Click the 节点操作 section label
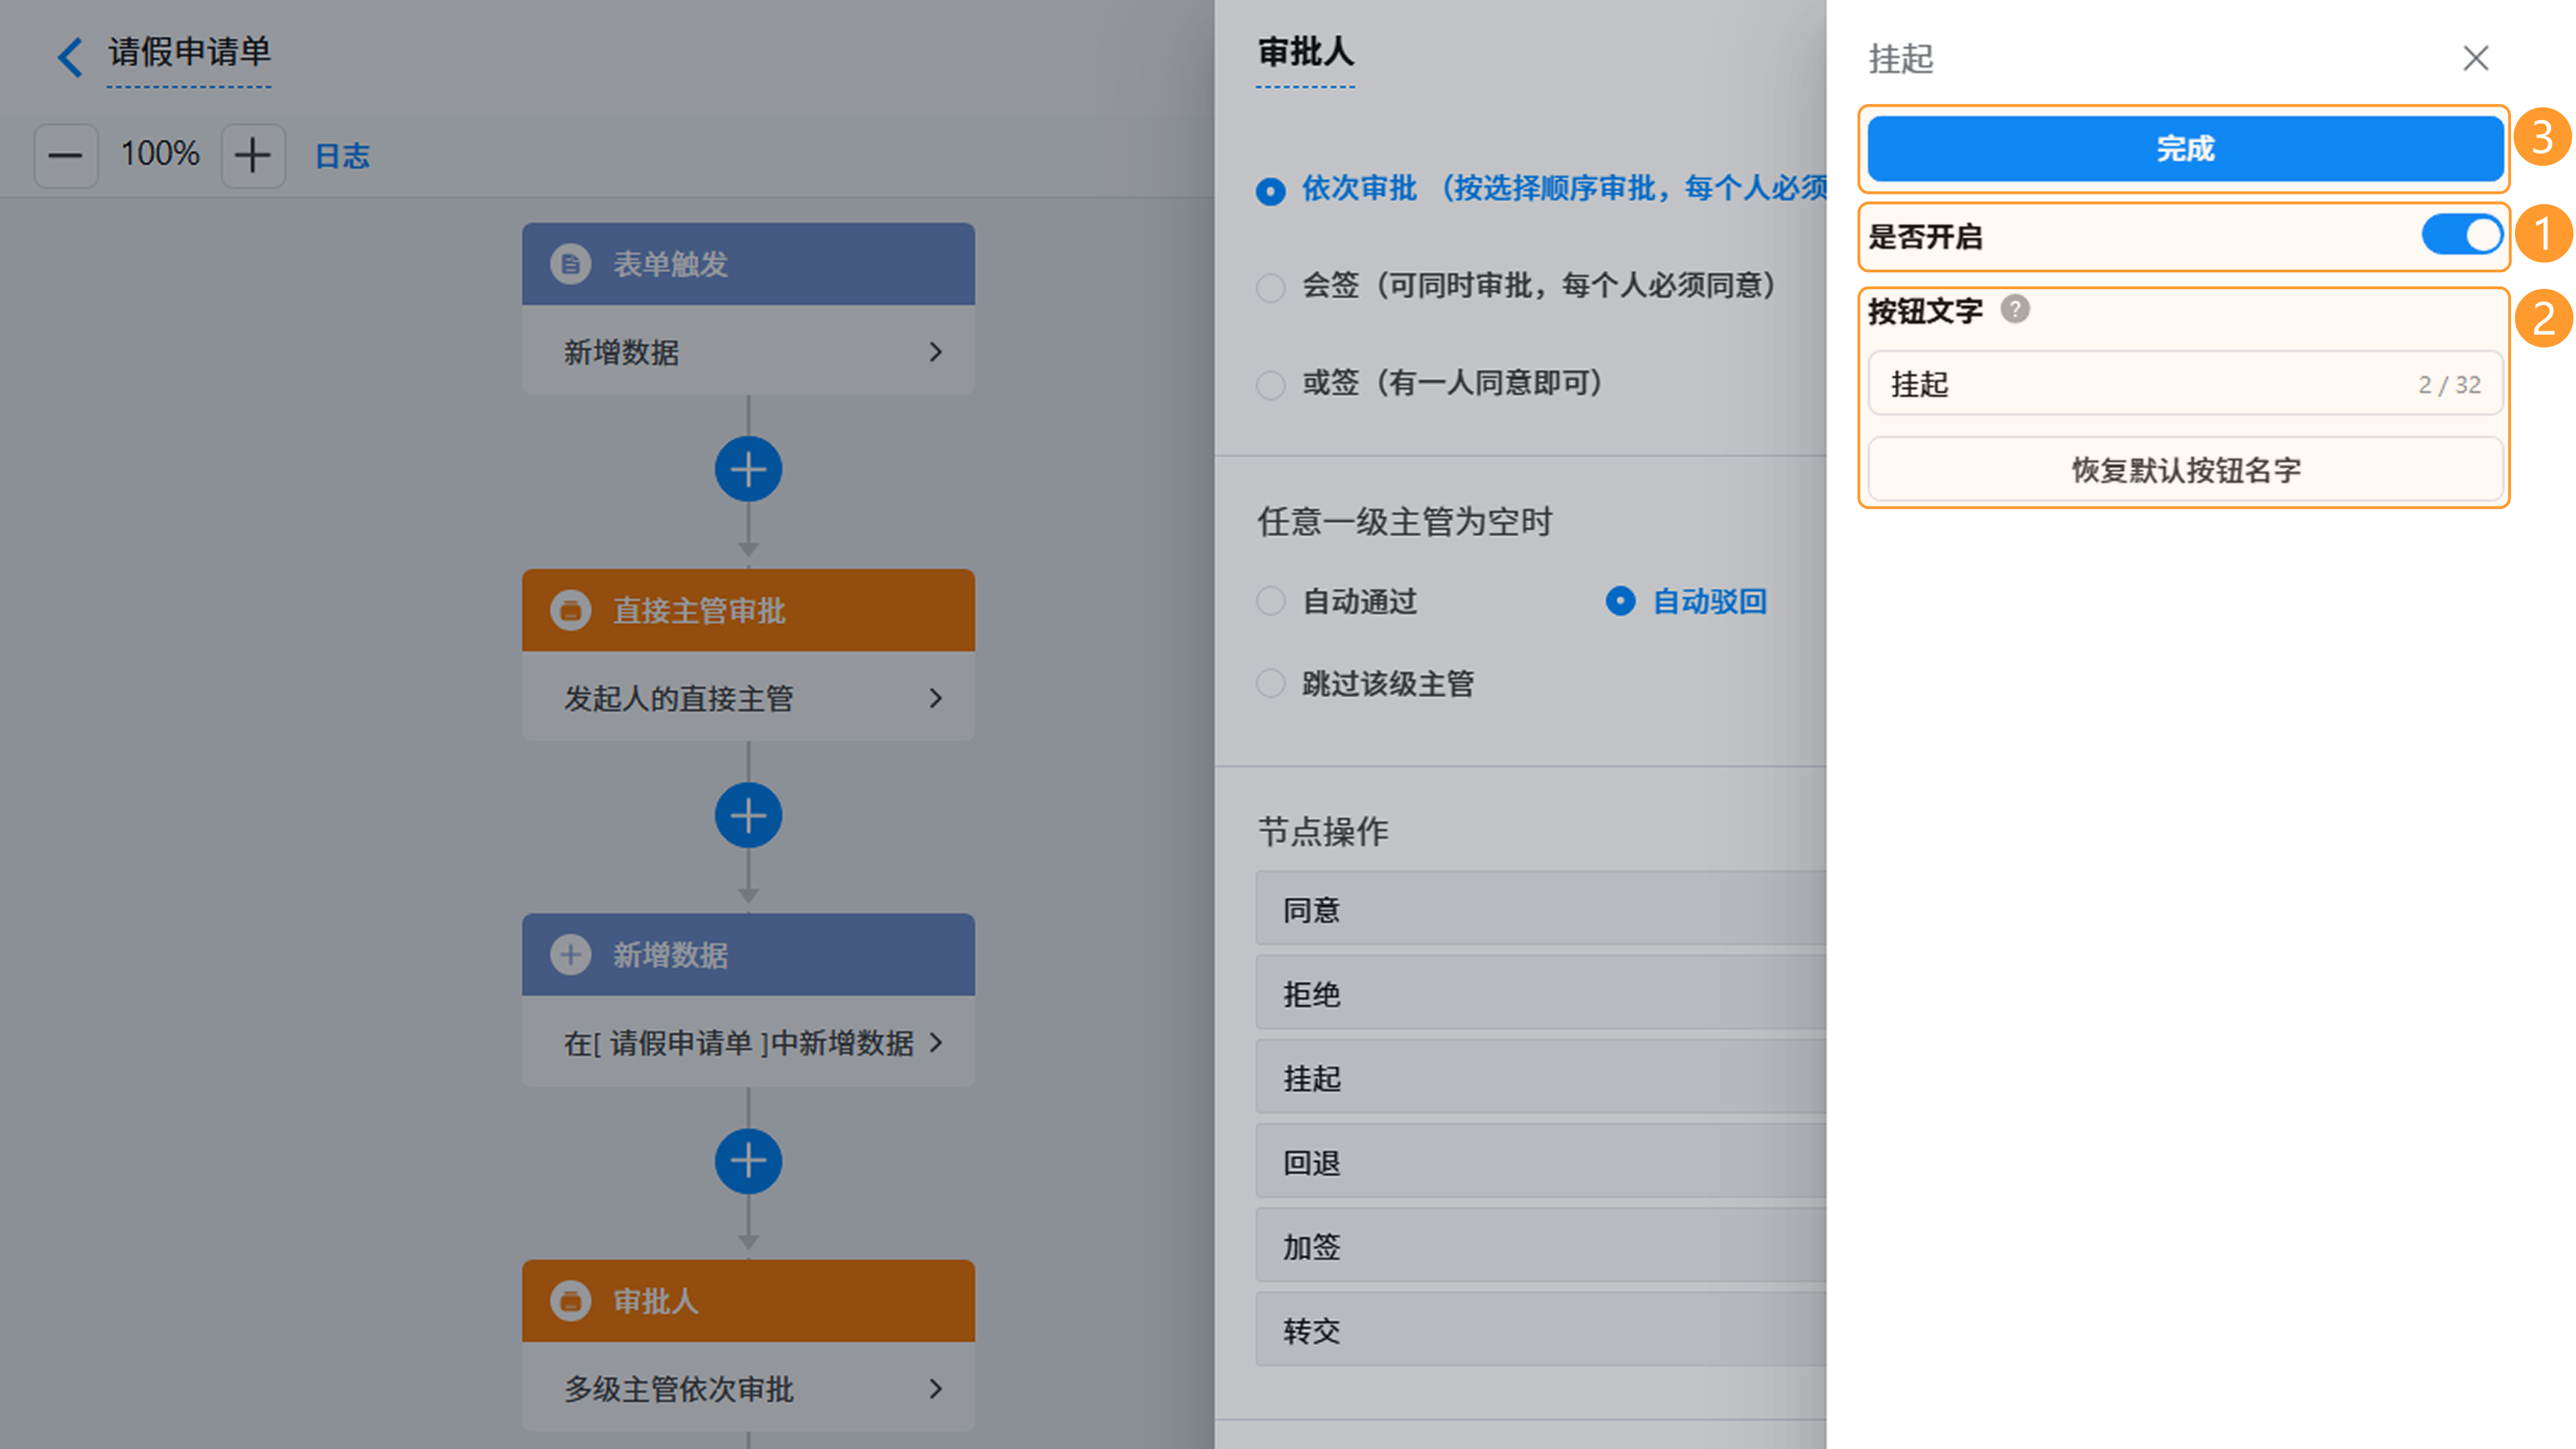The height and width of the screenshot is (1449, 2576). point(1322,831)
